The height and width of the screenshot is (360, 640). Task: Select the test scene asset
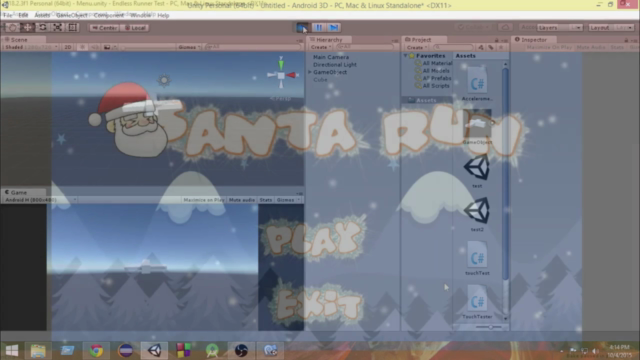(477, 171)
